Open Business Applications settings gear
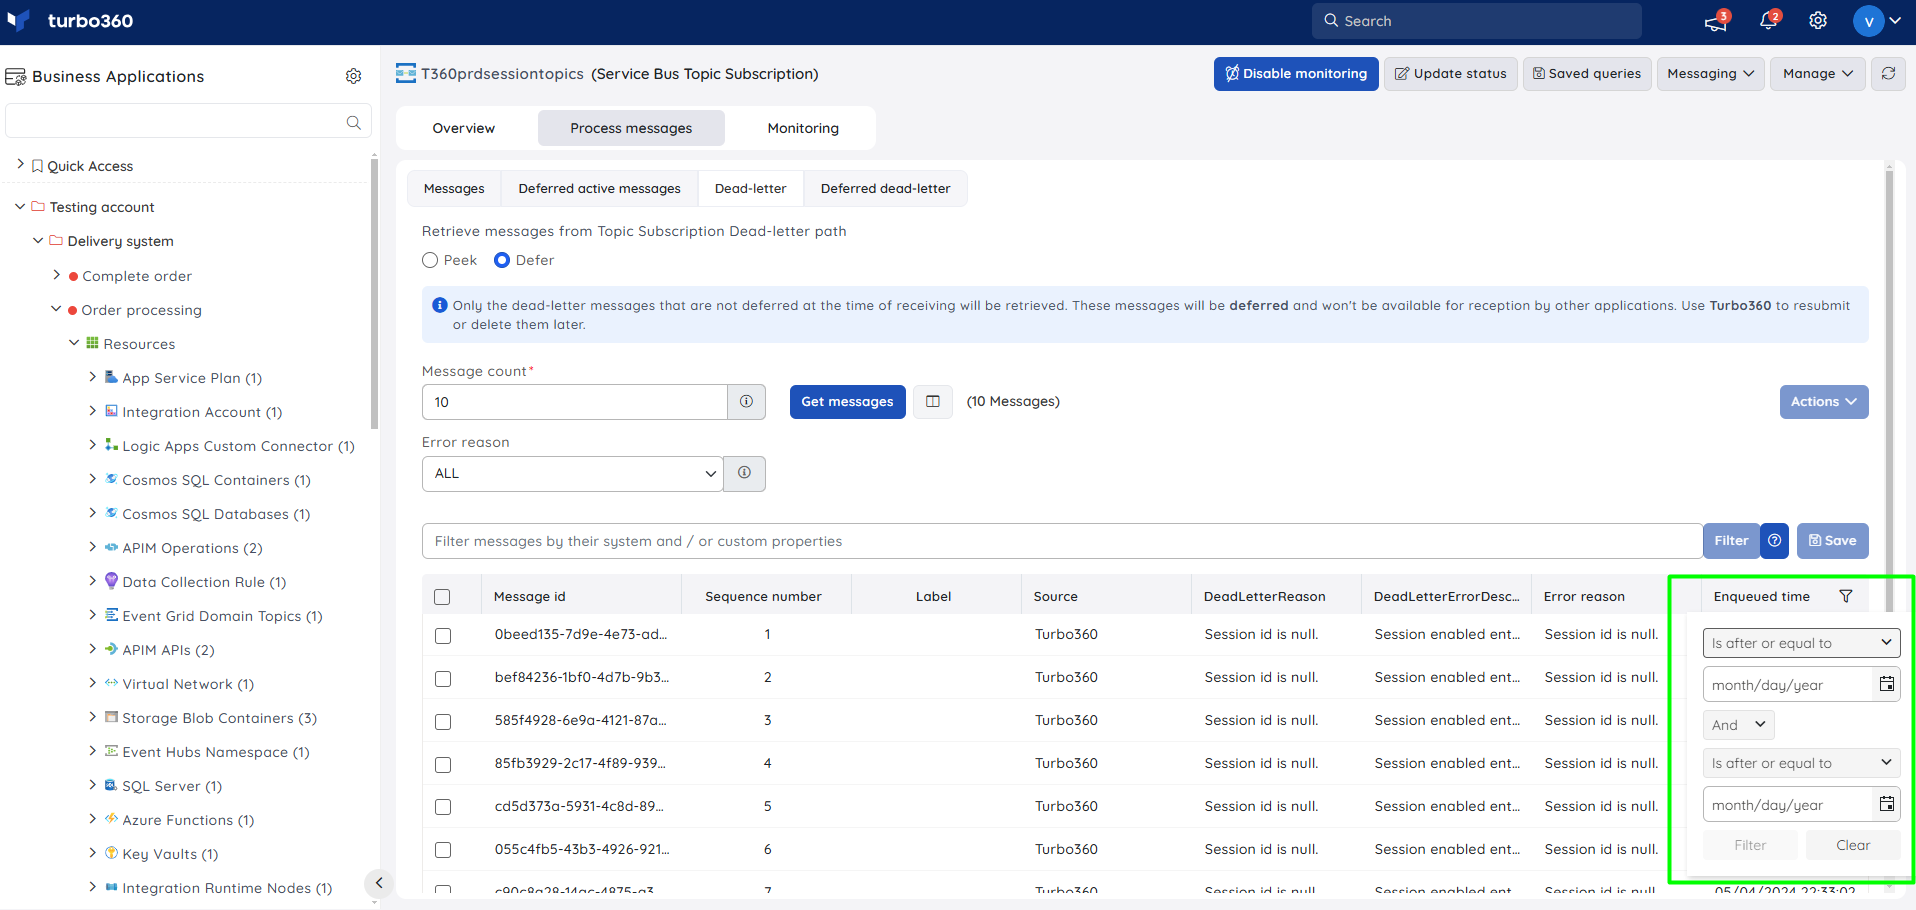 click(x=353, y=76)
